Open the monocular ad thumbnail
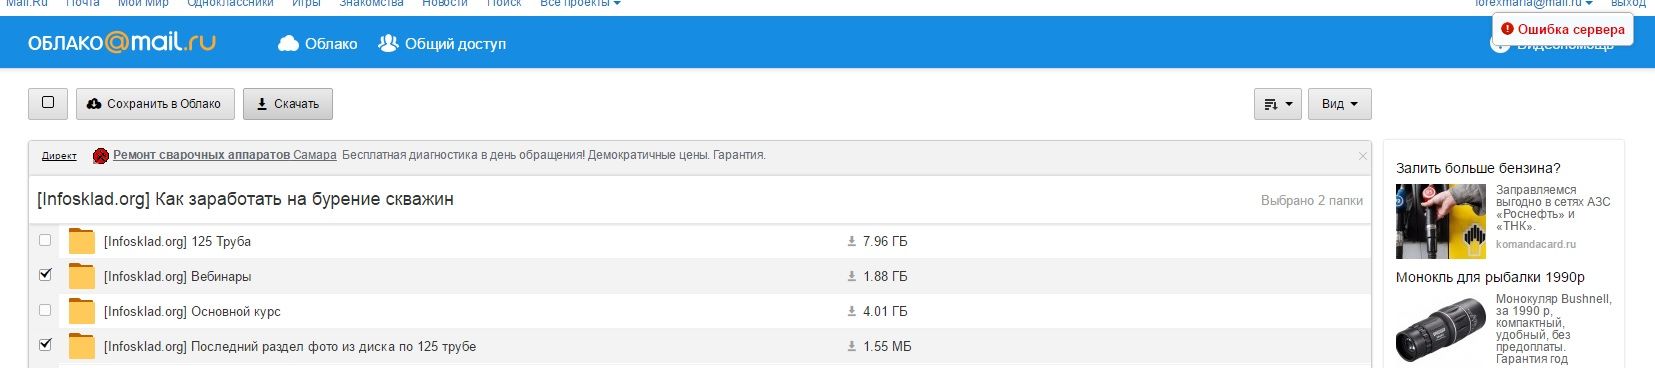This screenshot has height=368, width=1655. click(x=1441, y=328)
